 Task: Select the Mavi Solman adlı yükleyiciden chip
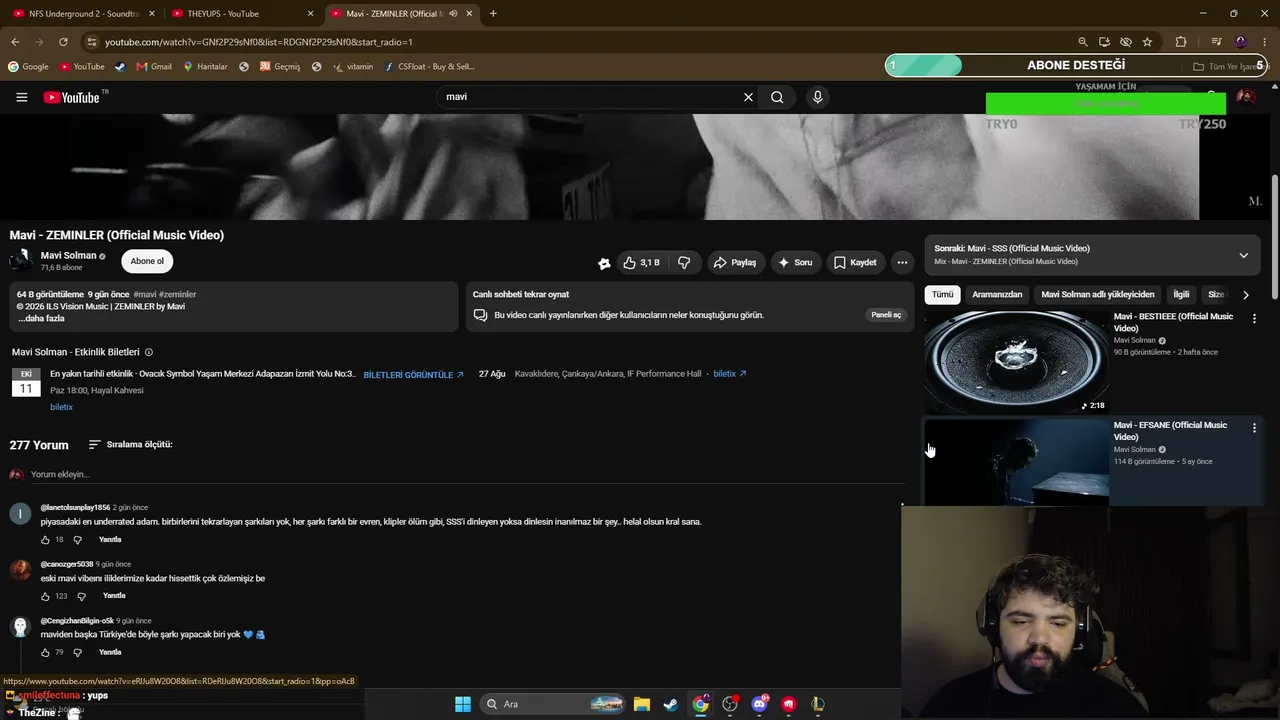[1097, 295]
